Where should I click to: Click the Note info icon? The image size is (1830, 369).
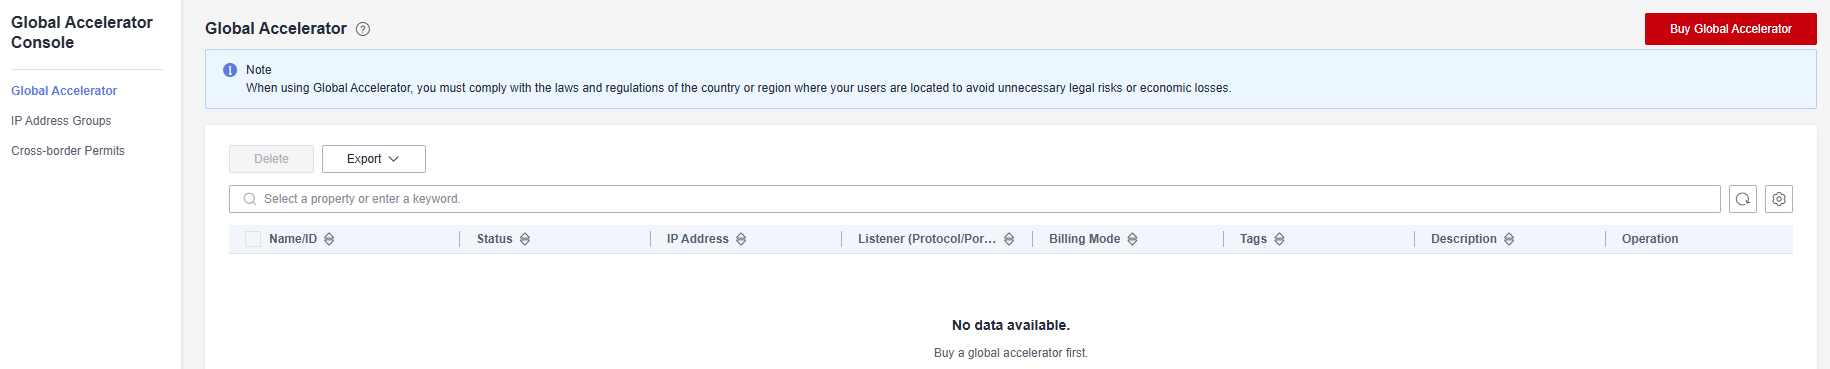pos(230,70)
